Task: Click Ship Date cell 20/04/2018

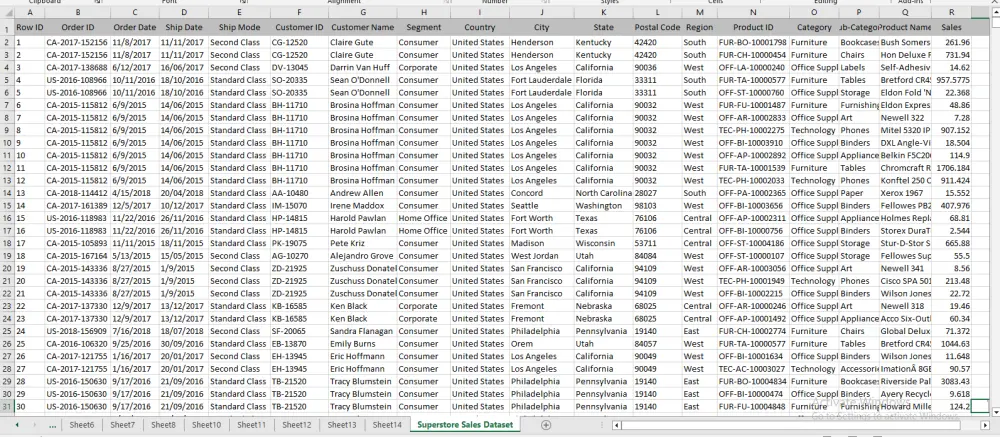Action: coord(184,193)
